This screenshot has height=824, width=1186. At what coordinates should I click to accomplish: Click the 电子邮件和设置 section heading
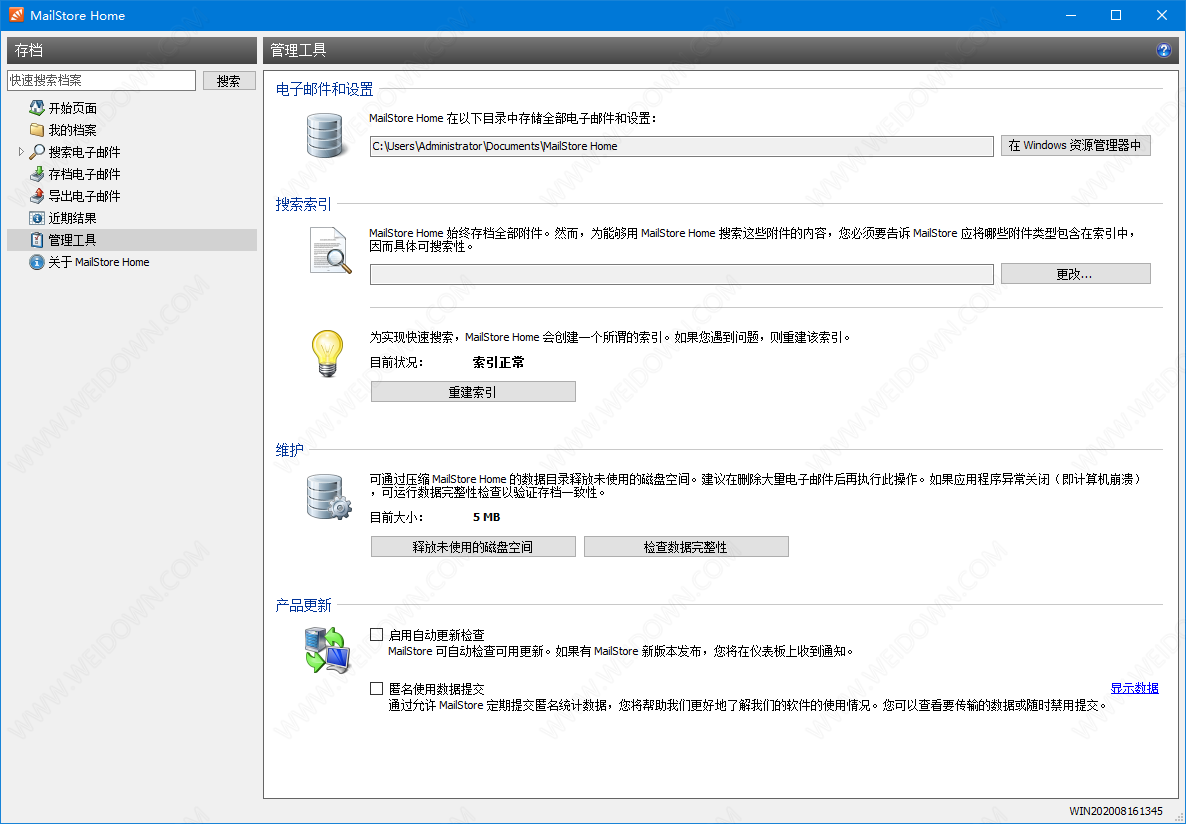pyautogui.click(x=324, y=89)
